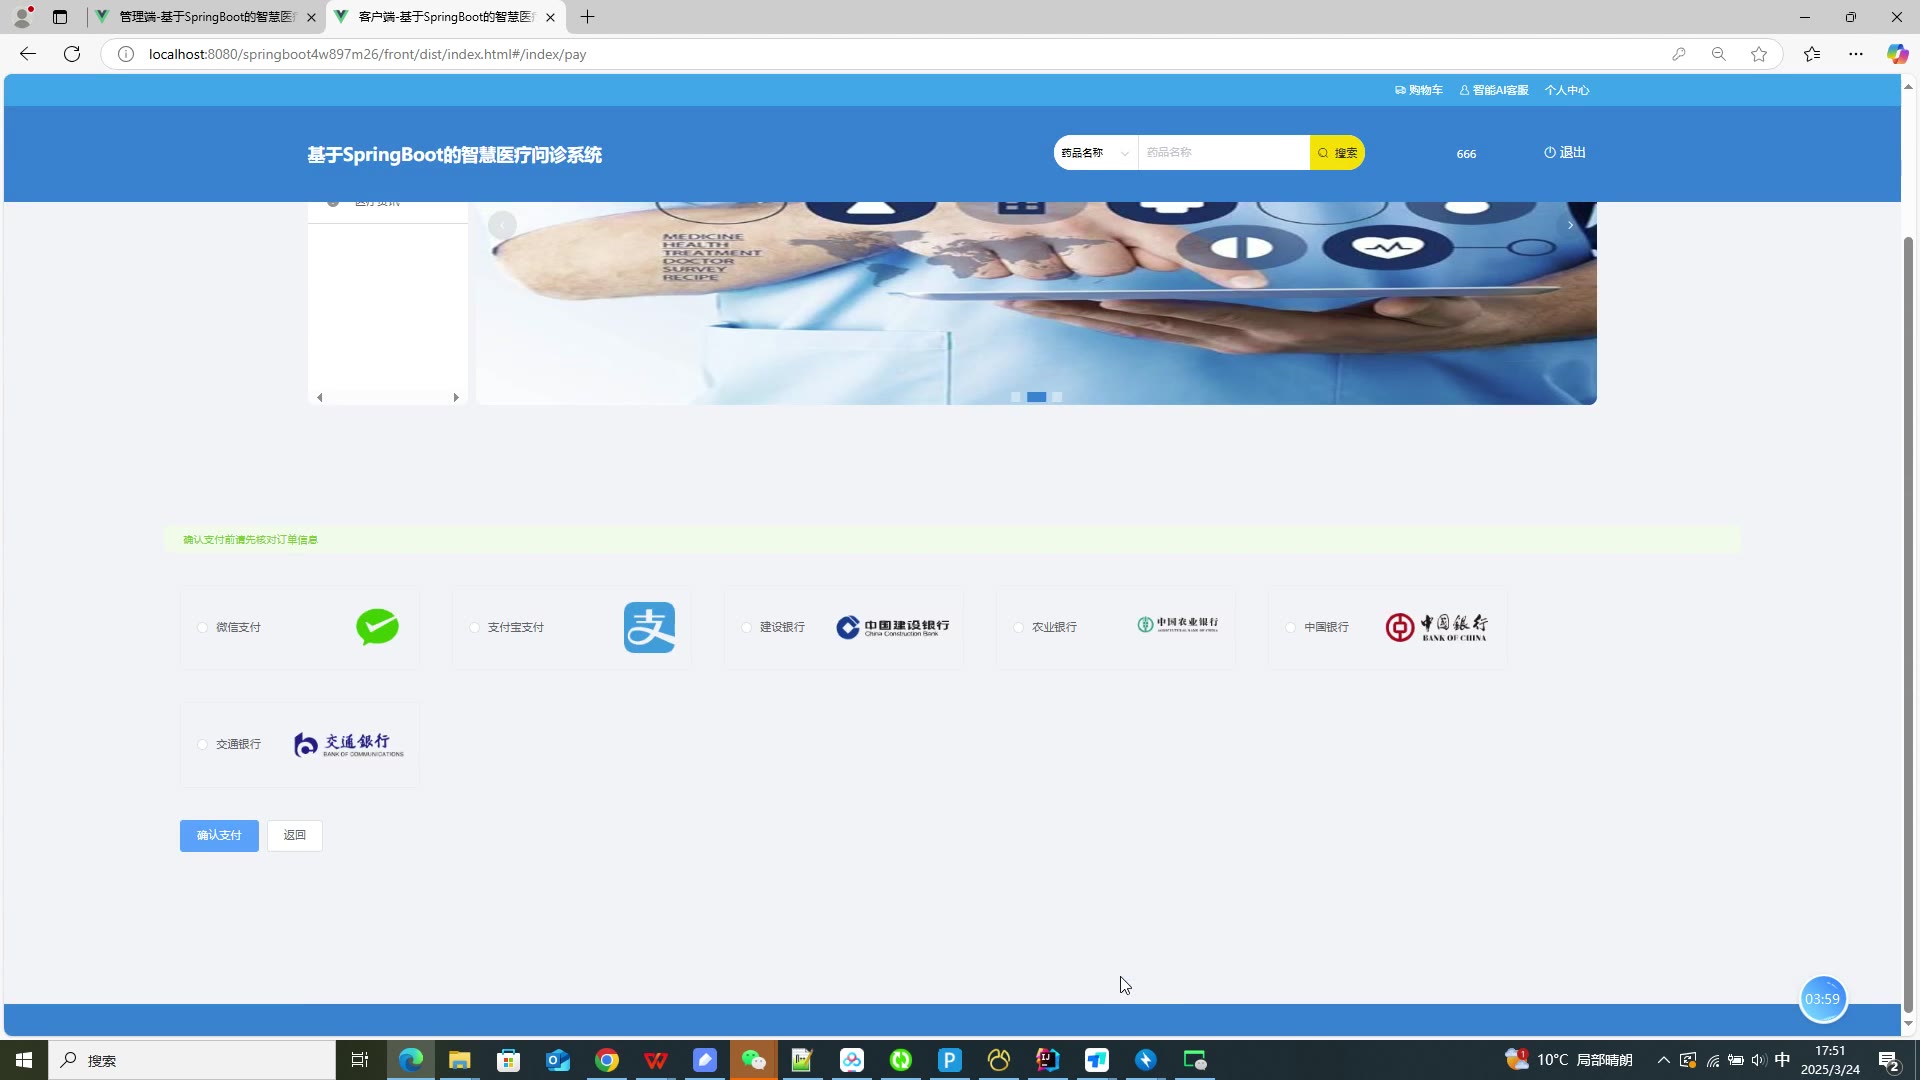Select the 微信支付 radio button
The image size is (1920, 1080).
[x=203, y=627]
